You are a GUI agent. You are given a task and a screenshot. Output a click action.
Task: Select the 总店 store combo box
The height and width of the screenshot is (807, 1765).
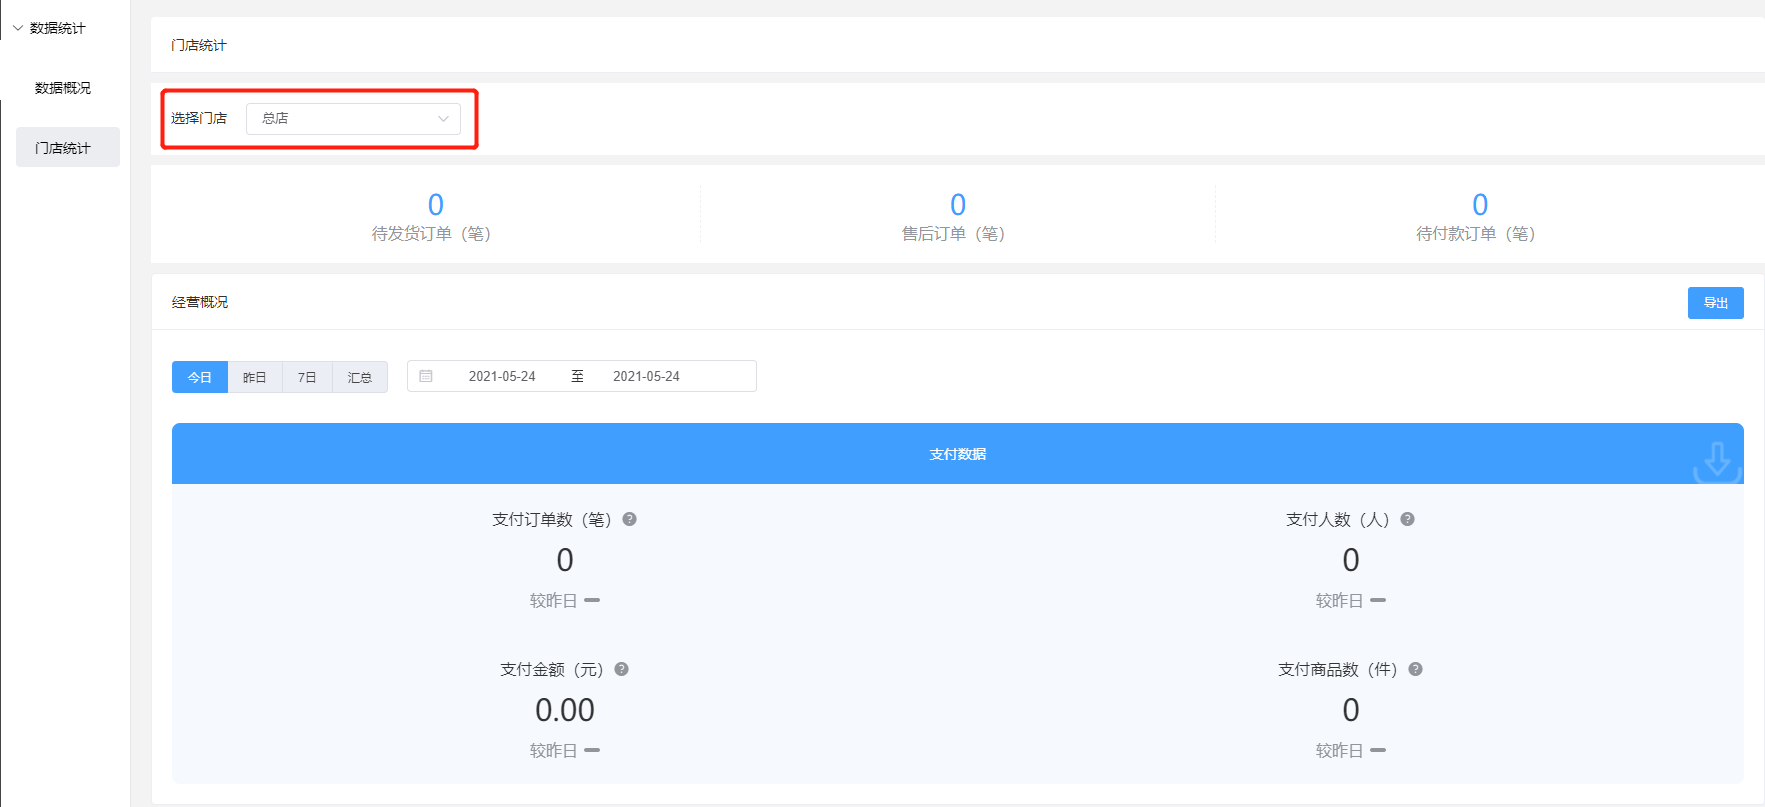click(340, 119)
